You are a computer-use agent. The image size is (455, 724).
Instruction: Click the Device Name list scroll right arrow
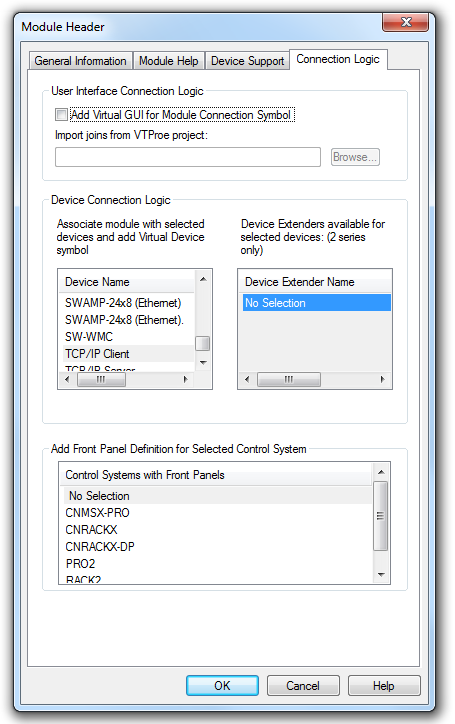(185, 380)
